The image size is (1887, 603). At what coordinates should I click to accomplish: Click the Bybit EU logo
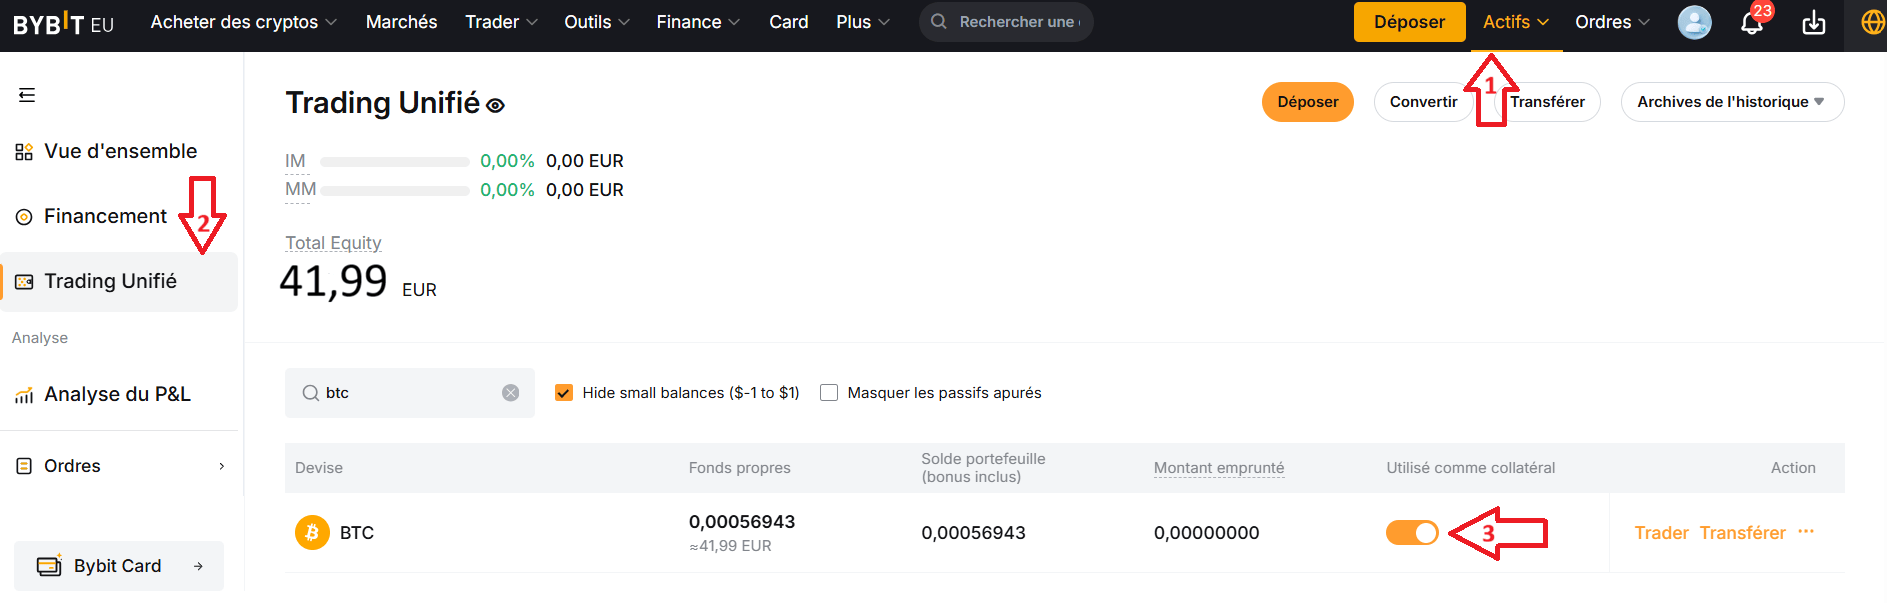click(64, 22)
